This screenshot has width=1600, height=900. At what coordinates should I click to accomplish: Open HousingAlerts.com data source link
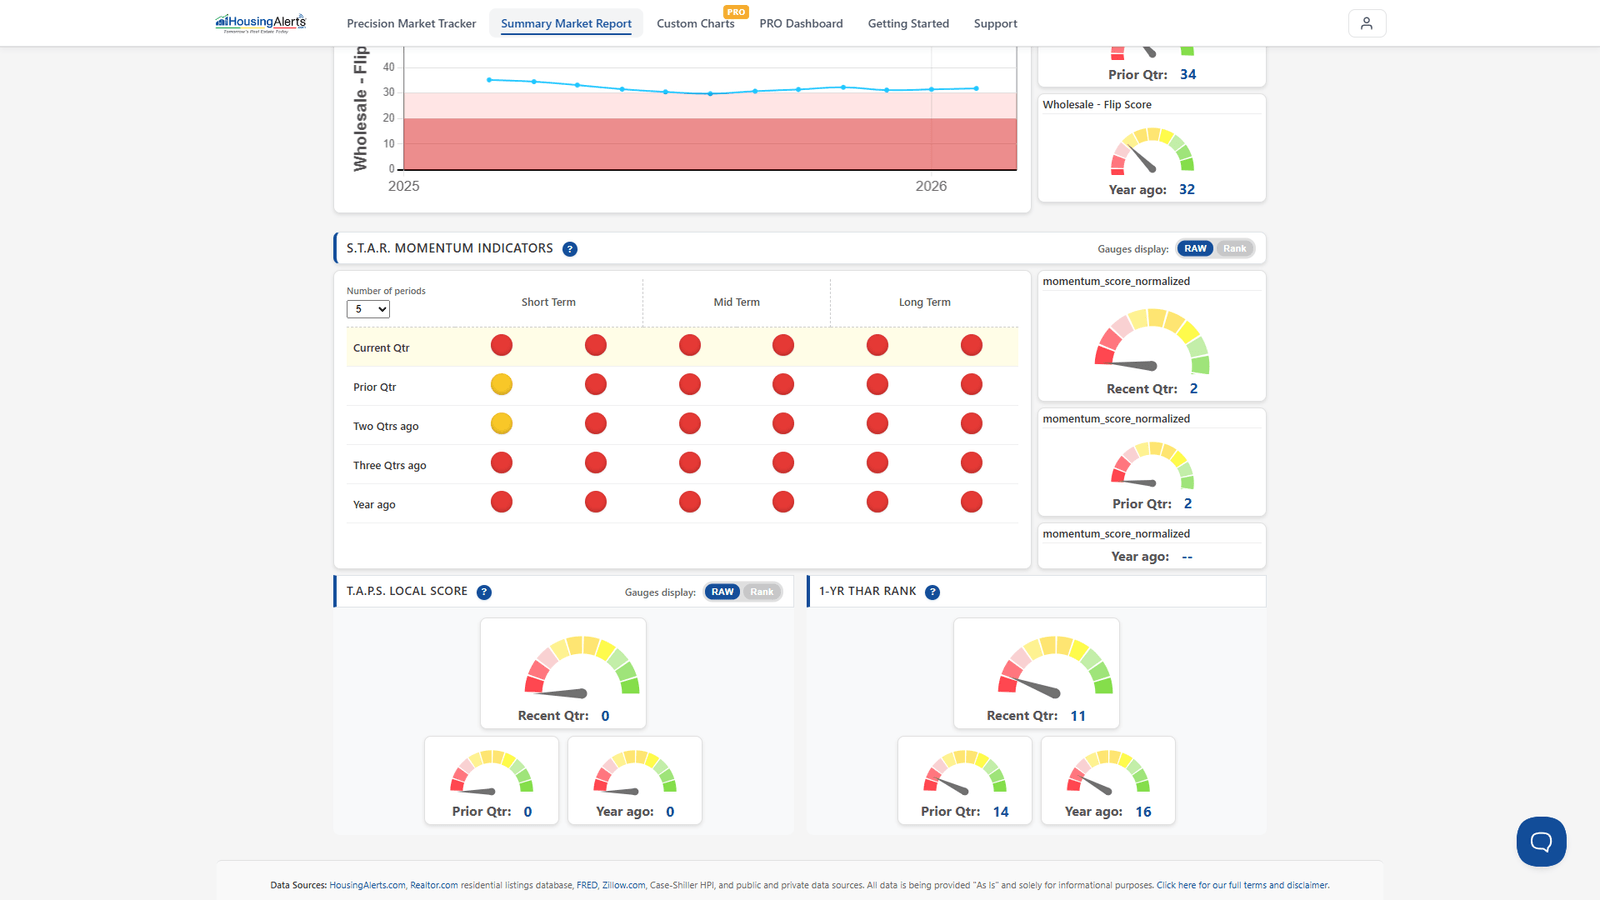click(x=367, y=885)
